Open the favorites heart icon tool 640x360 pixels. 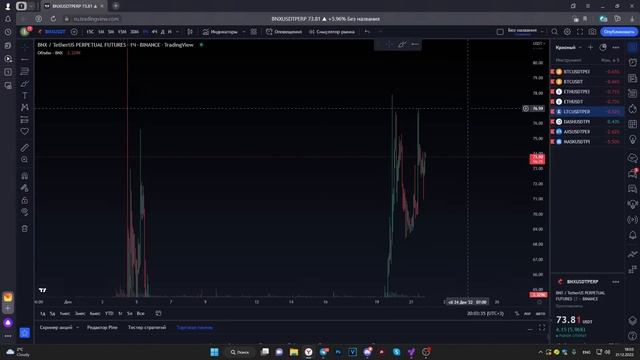point(25,131)
